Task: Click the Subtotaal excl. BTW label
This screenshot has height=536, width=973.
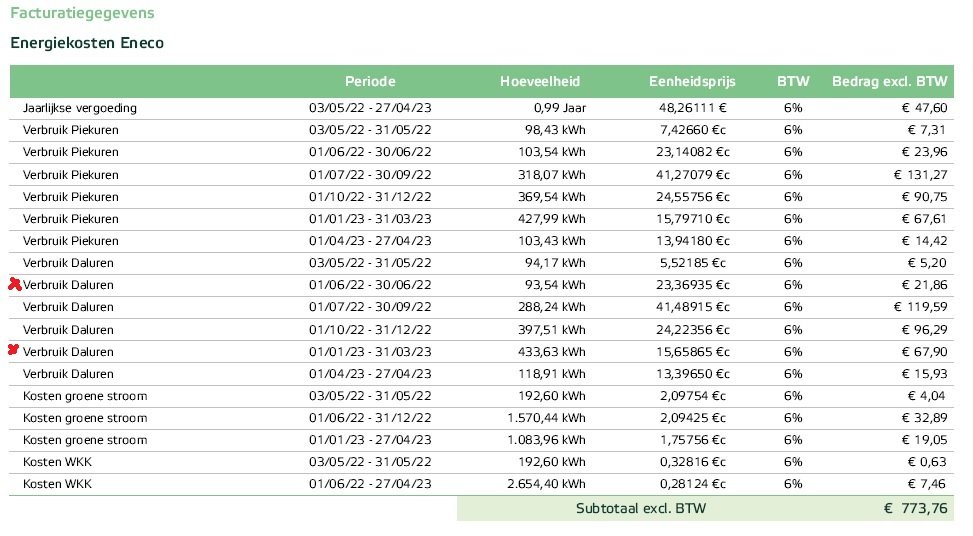Action: [640, 509]
